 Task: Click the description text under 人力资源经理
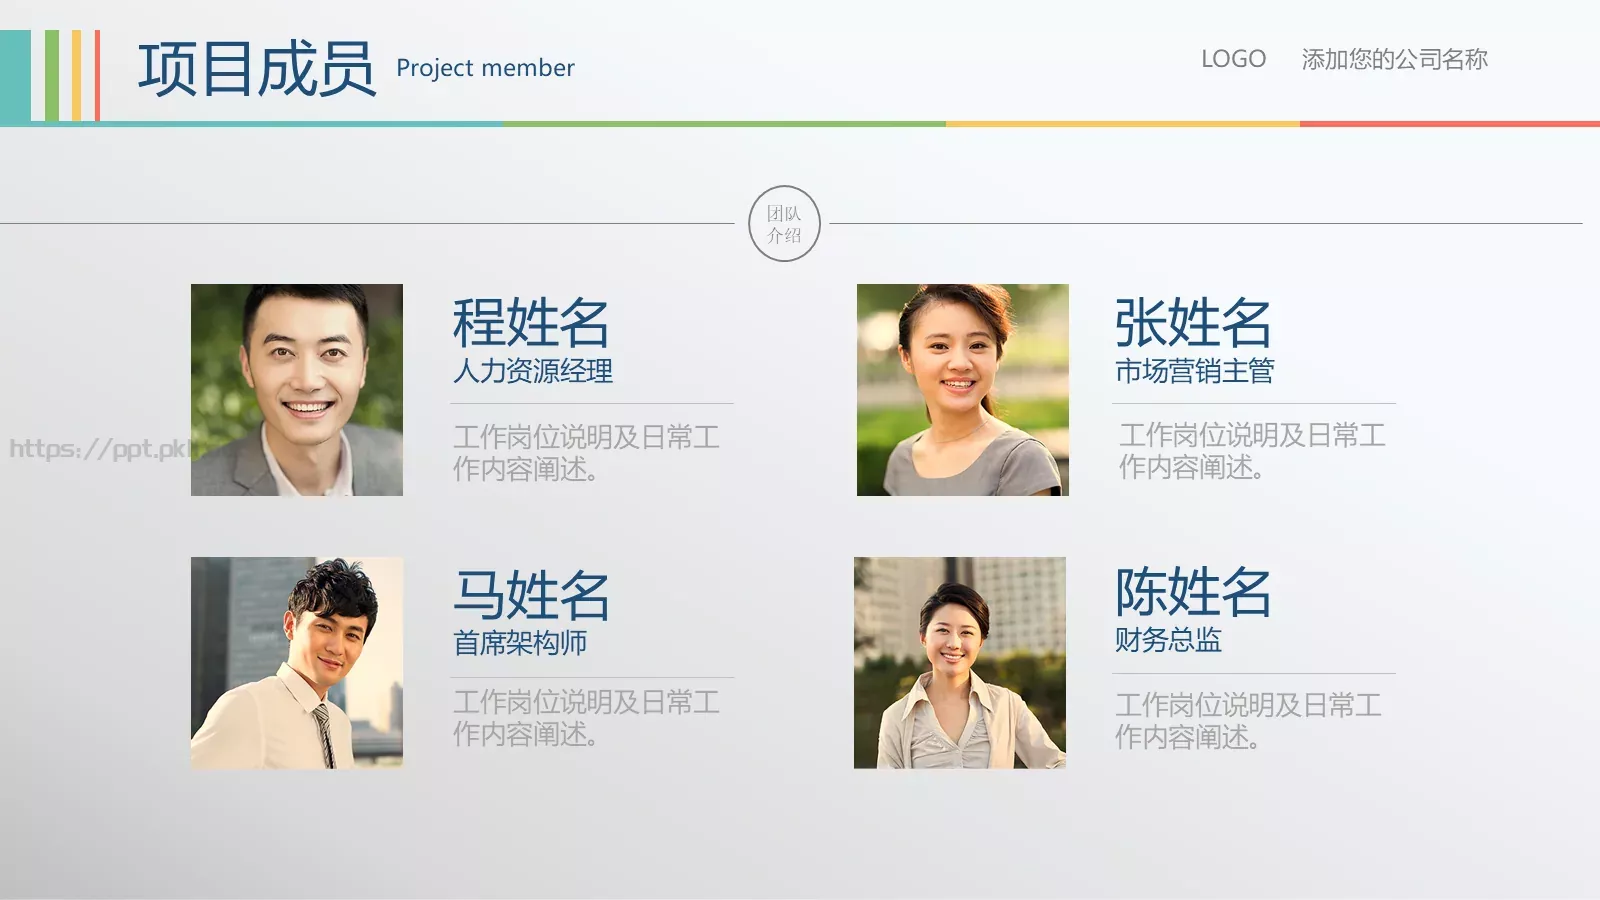[x=586, y=453]
